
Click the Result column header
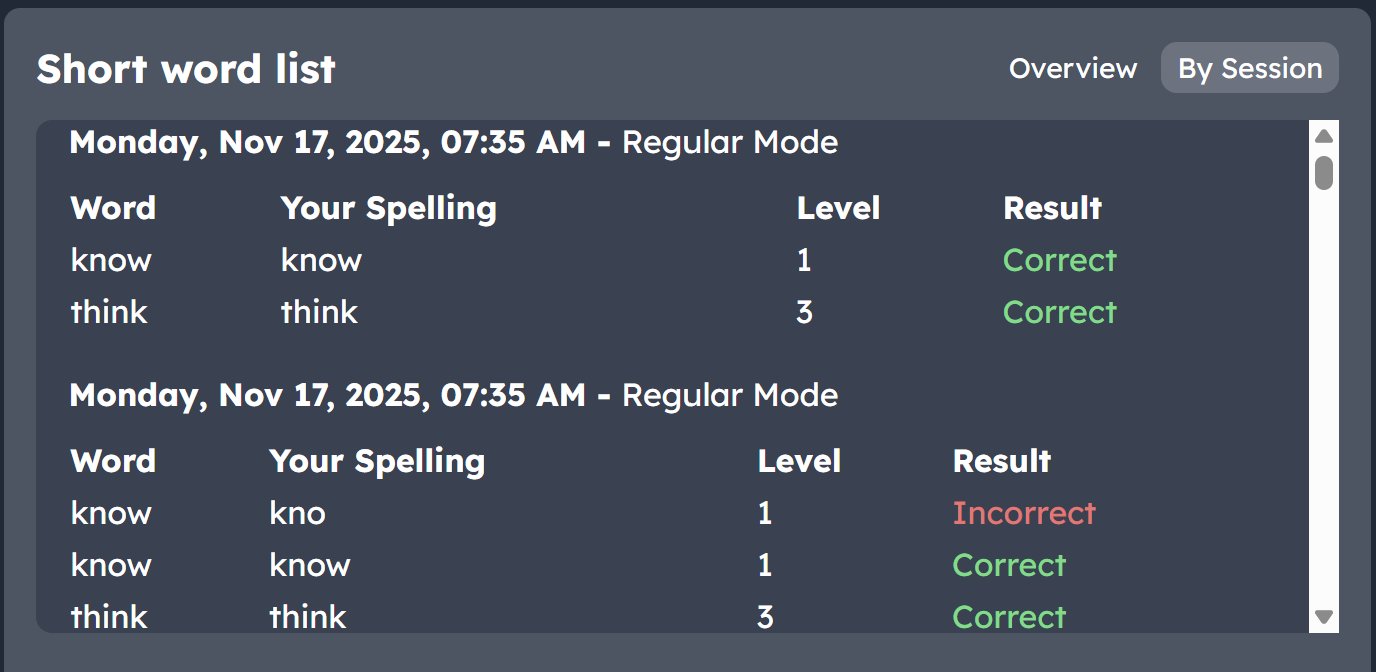[1052, 208]
